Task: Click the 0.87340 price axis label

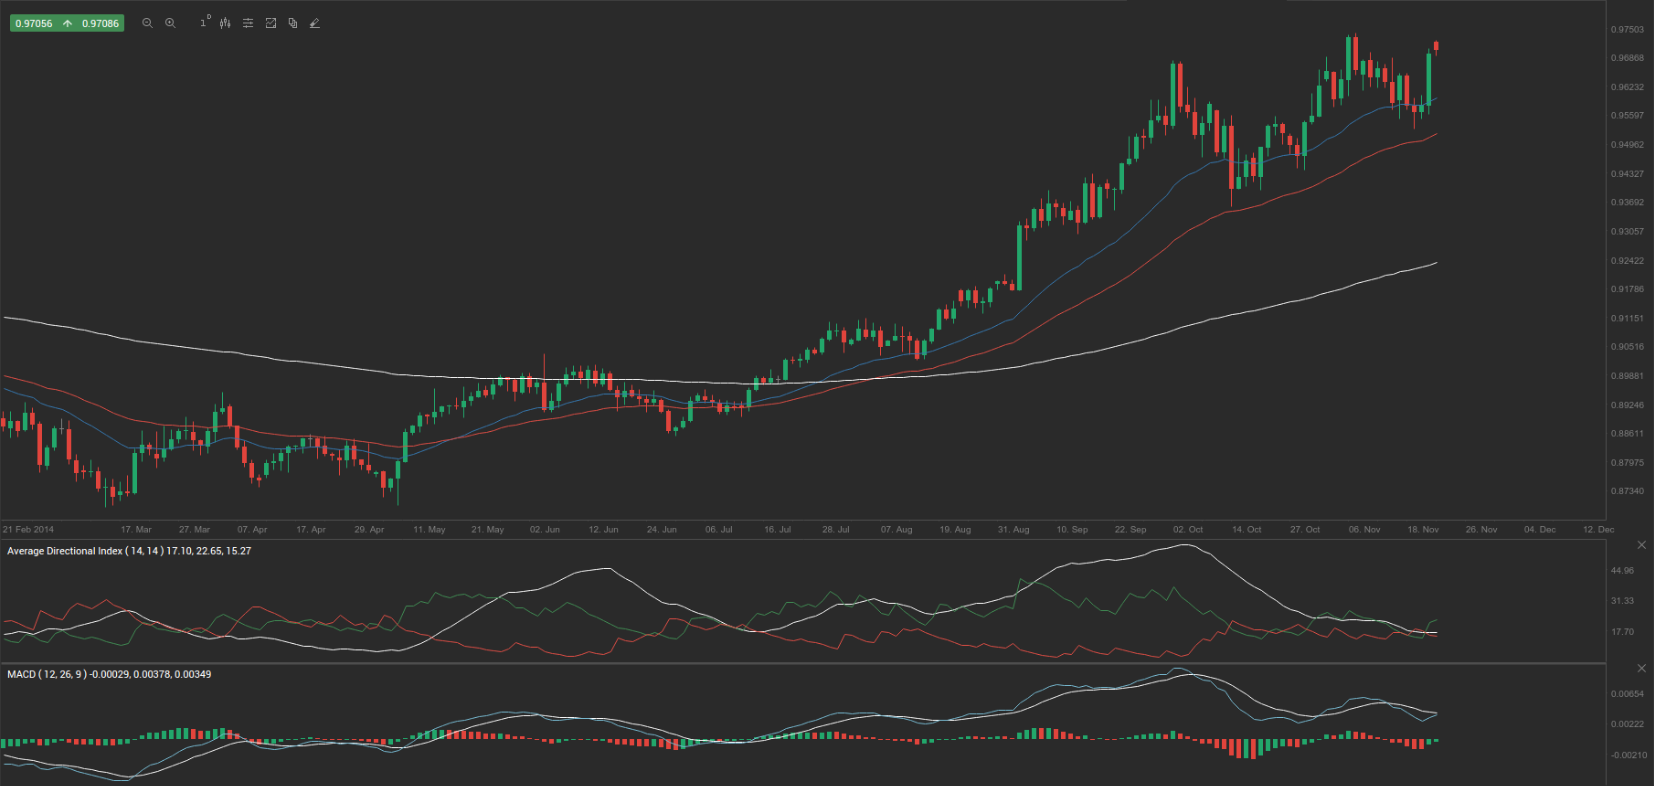Action: [x=1627, y=491]
